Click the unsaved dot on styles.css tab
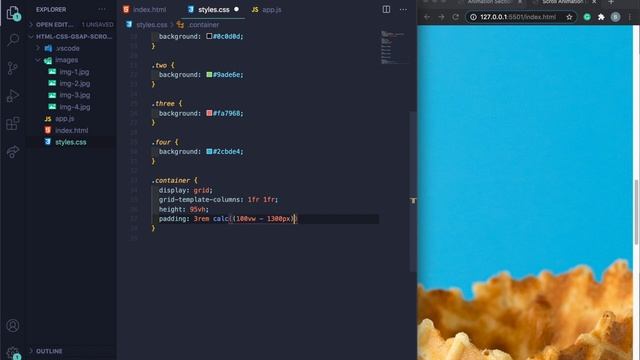This screenshot has width=640, height=360. click(x=236, y=9)
